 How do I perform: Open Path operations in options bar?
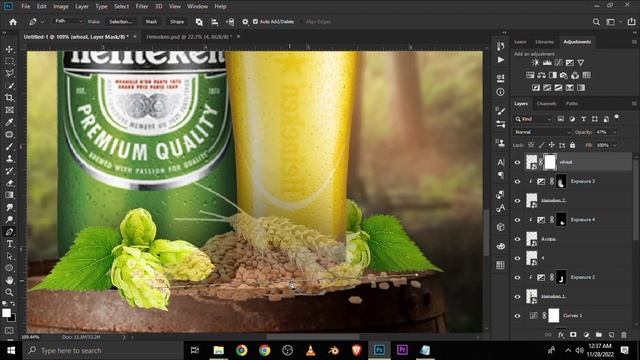tap(199, 22)
